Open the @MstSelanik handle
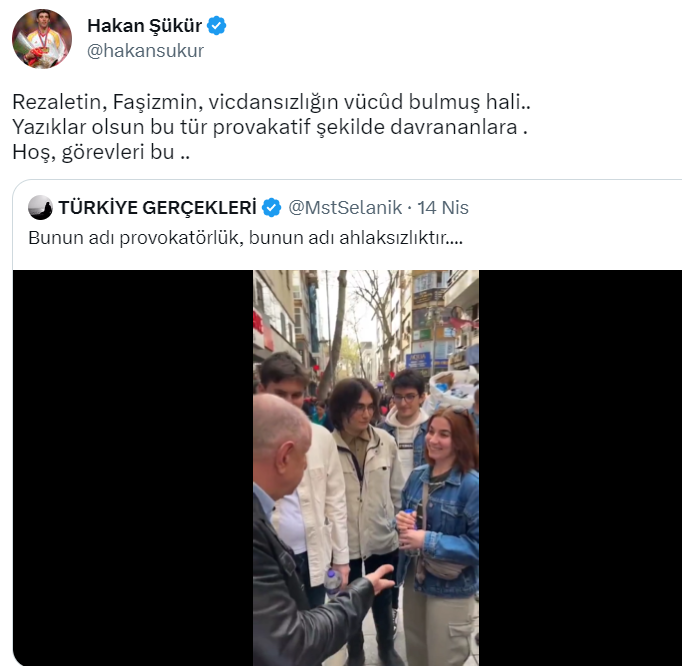This screenshot has width=682, height=666. (345, 207)
